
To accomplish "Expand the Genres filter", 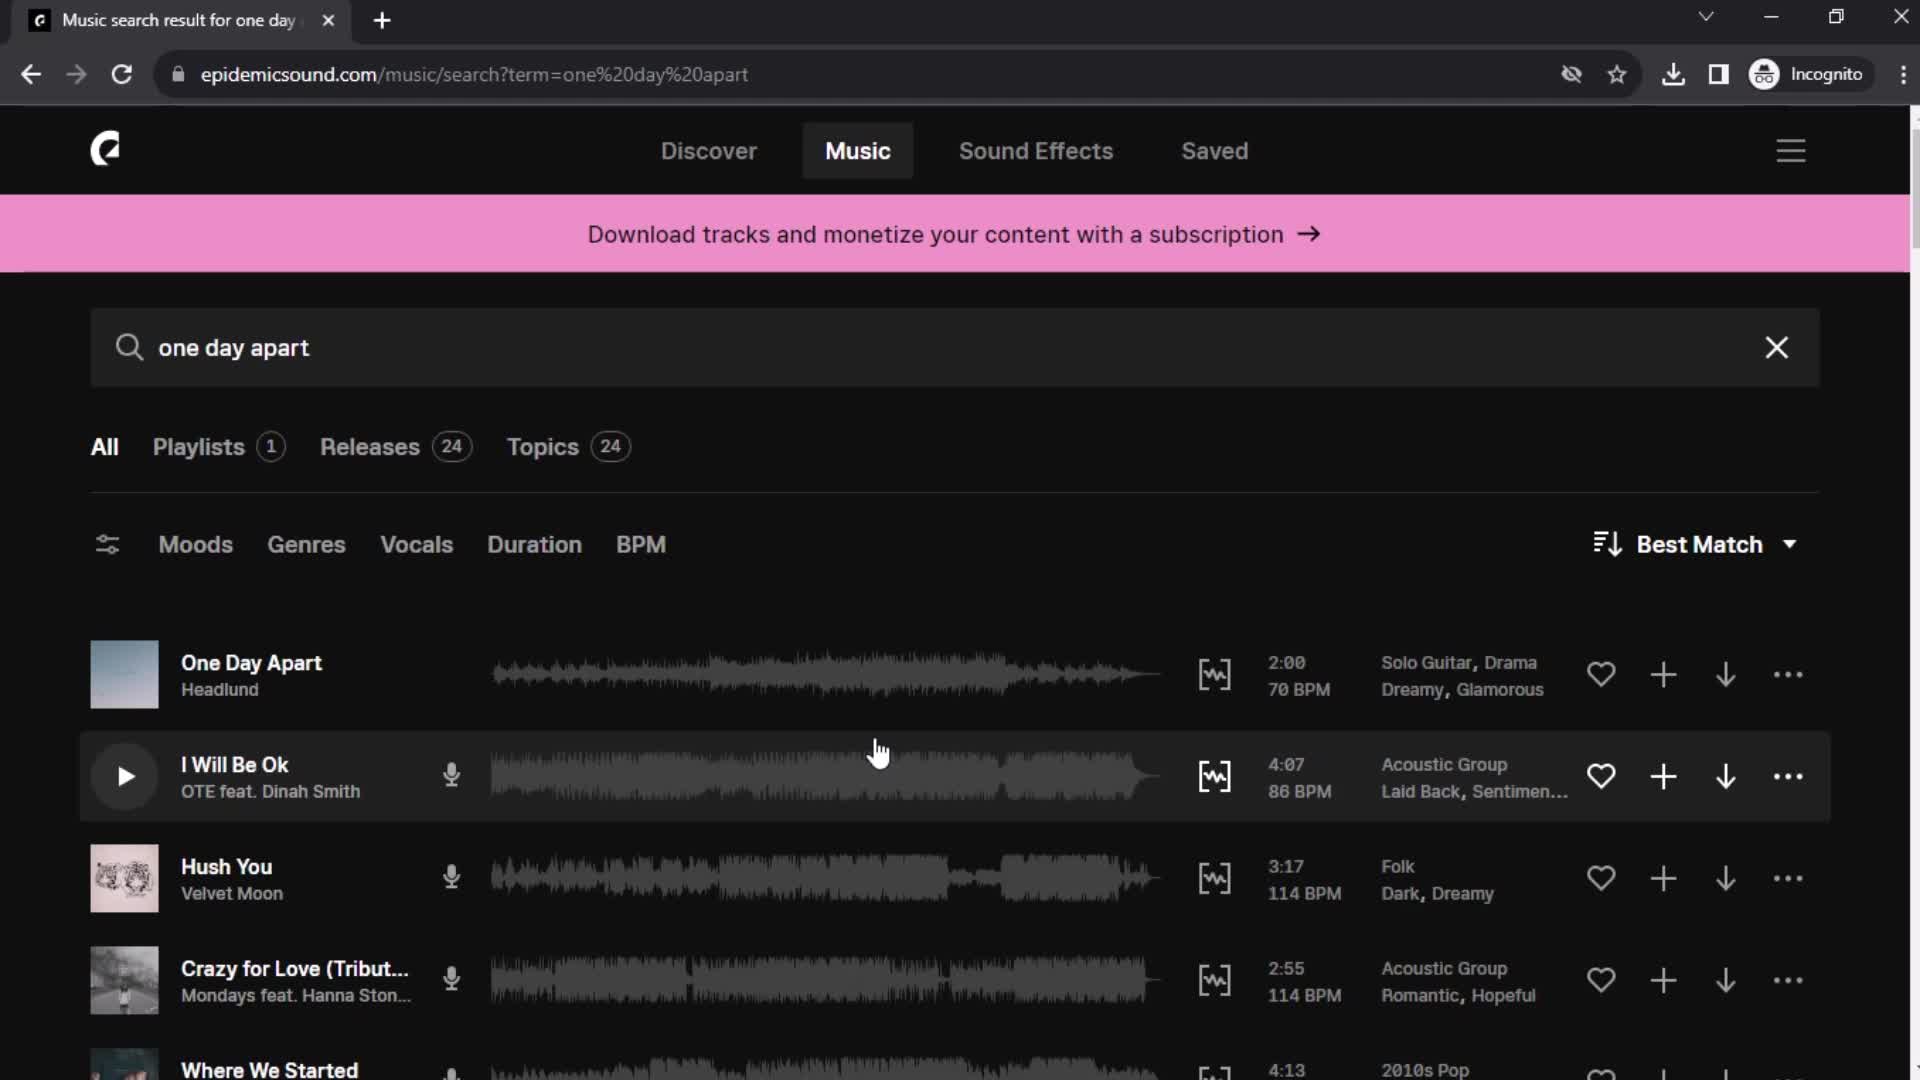I will click(x=306, y=545).
